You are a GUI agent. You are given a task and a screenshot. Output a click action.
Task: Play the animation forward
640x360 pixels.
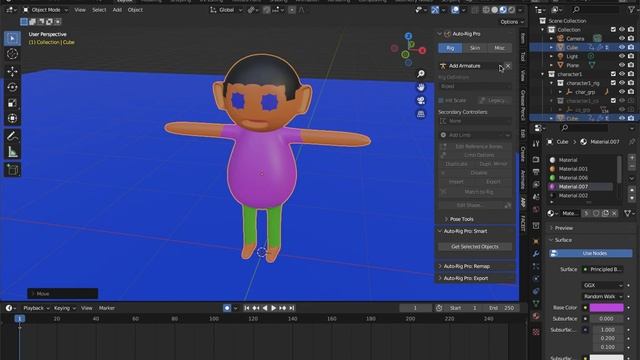(x=273, y=308)
